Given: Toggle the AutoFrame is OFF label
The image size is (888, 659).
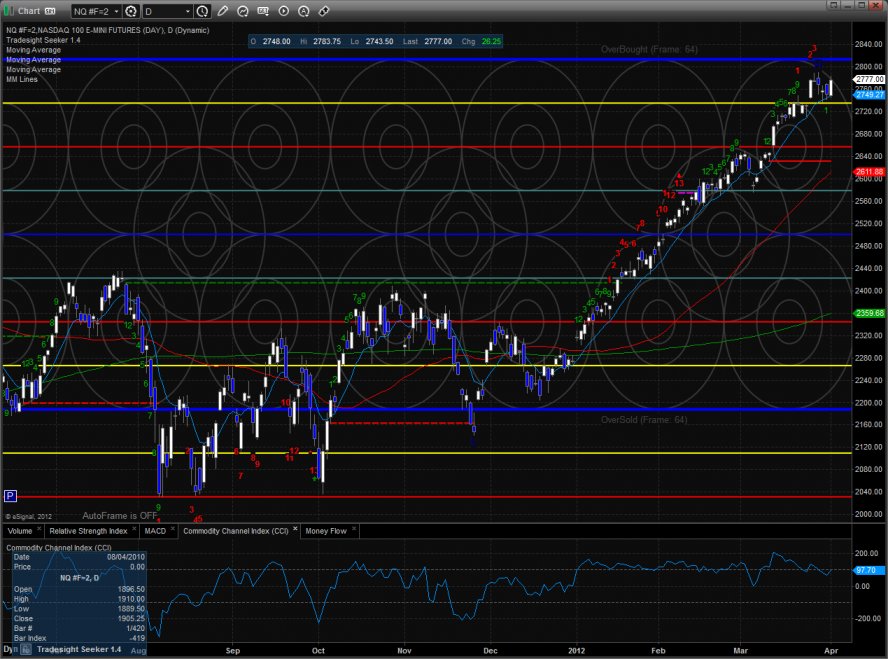Looking at the screenshot, I should [120, 515].
